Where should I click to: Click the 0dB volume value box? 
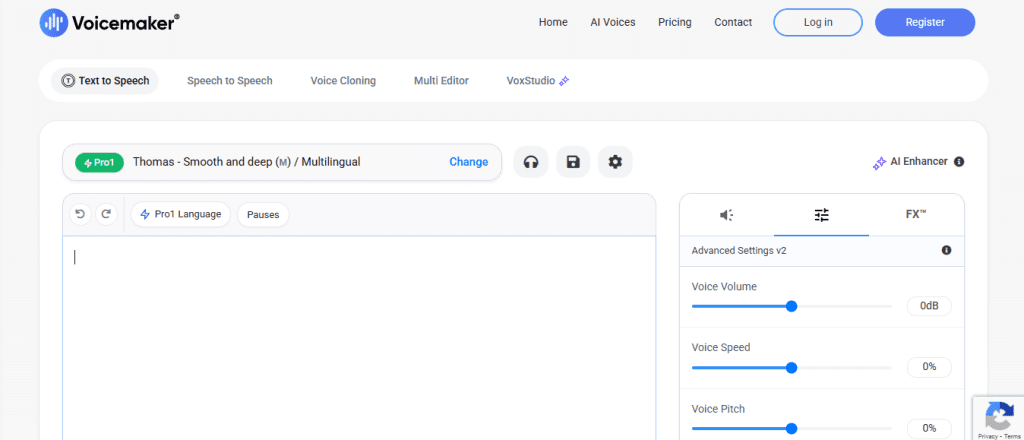click(929, 306)
